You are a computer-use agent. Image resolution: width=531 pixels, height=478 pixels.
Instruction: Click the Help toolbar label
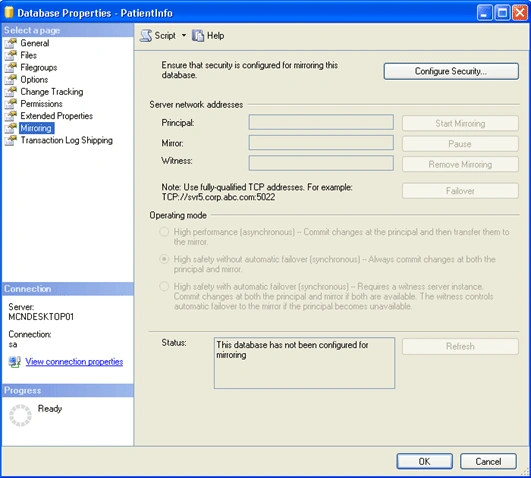(216, 36)
